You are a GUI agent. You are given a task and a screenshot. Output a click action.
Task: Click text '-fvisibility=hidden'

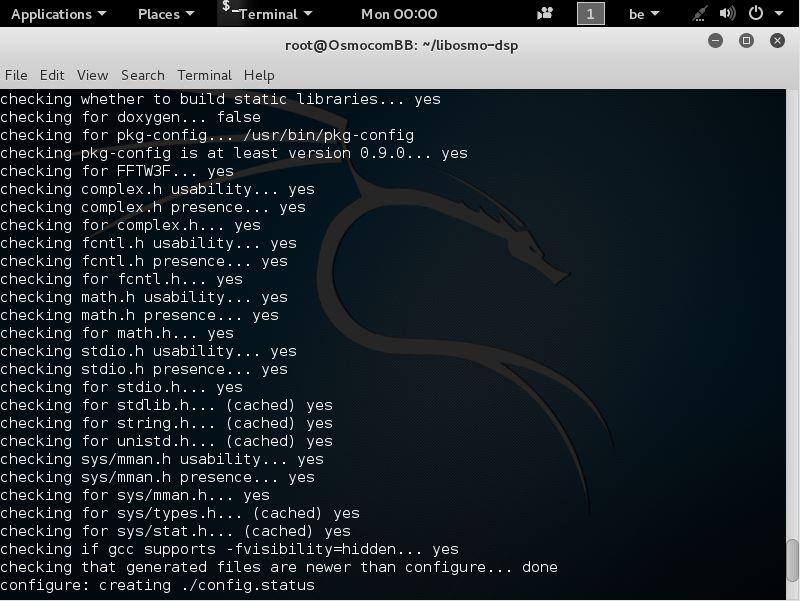(x=311, y=549)
